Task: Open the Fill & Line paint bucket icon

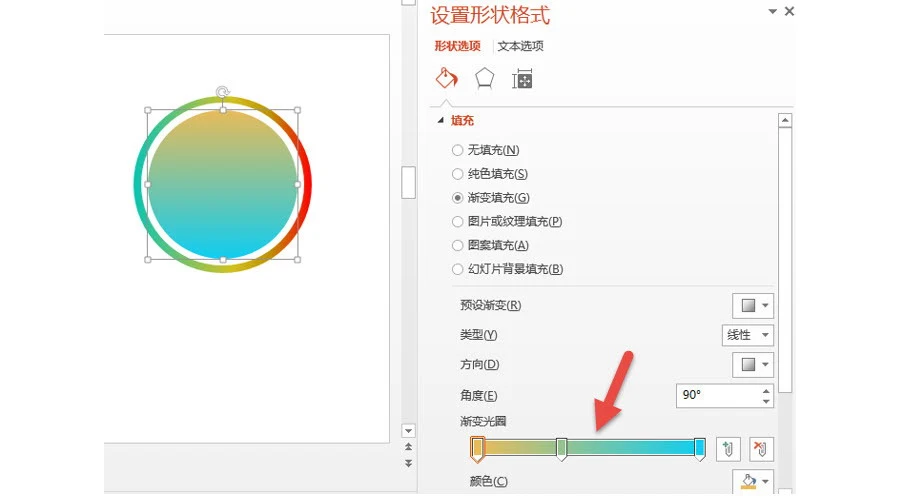Action: [447, 79]
